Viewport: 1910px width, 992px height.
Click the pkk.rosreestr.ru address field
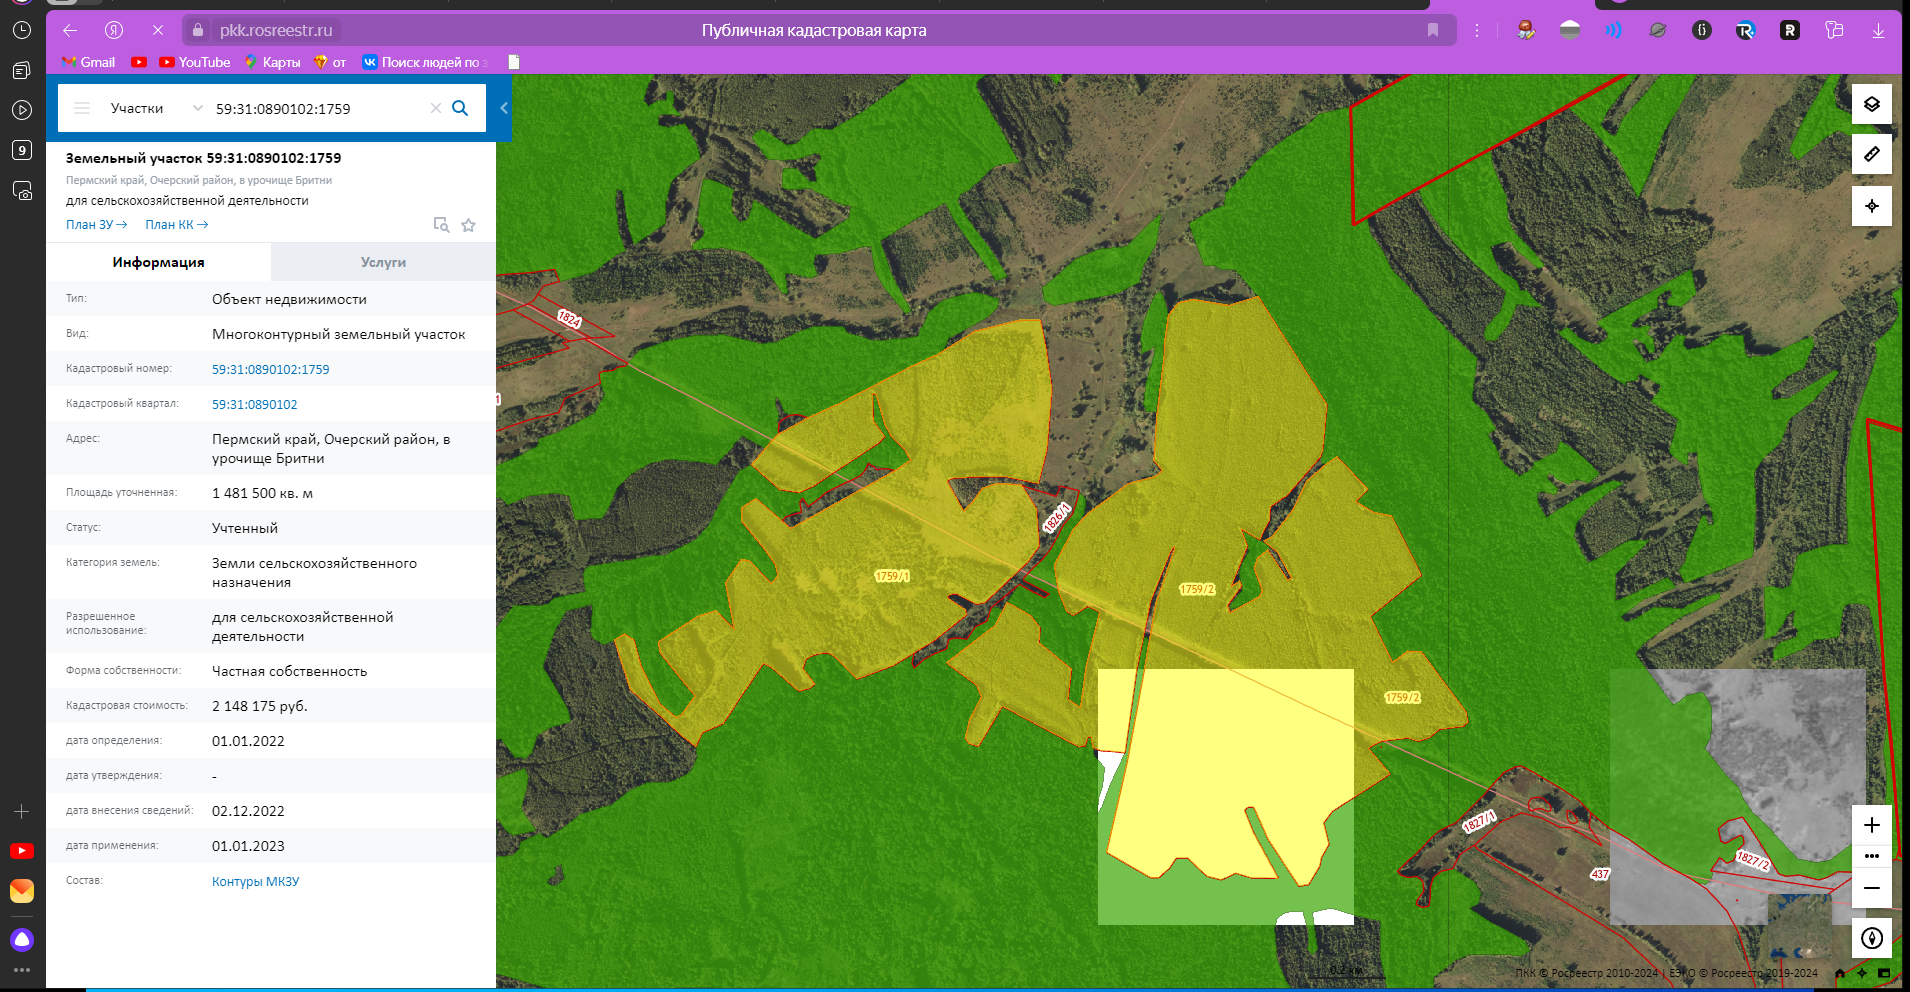[x=276, y=30]
